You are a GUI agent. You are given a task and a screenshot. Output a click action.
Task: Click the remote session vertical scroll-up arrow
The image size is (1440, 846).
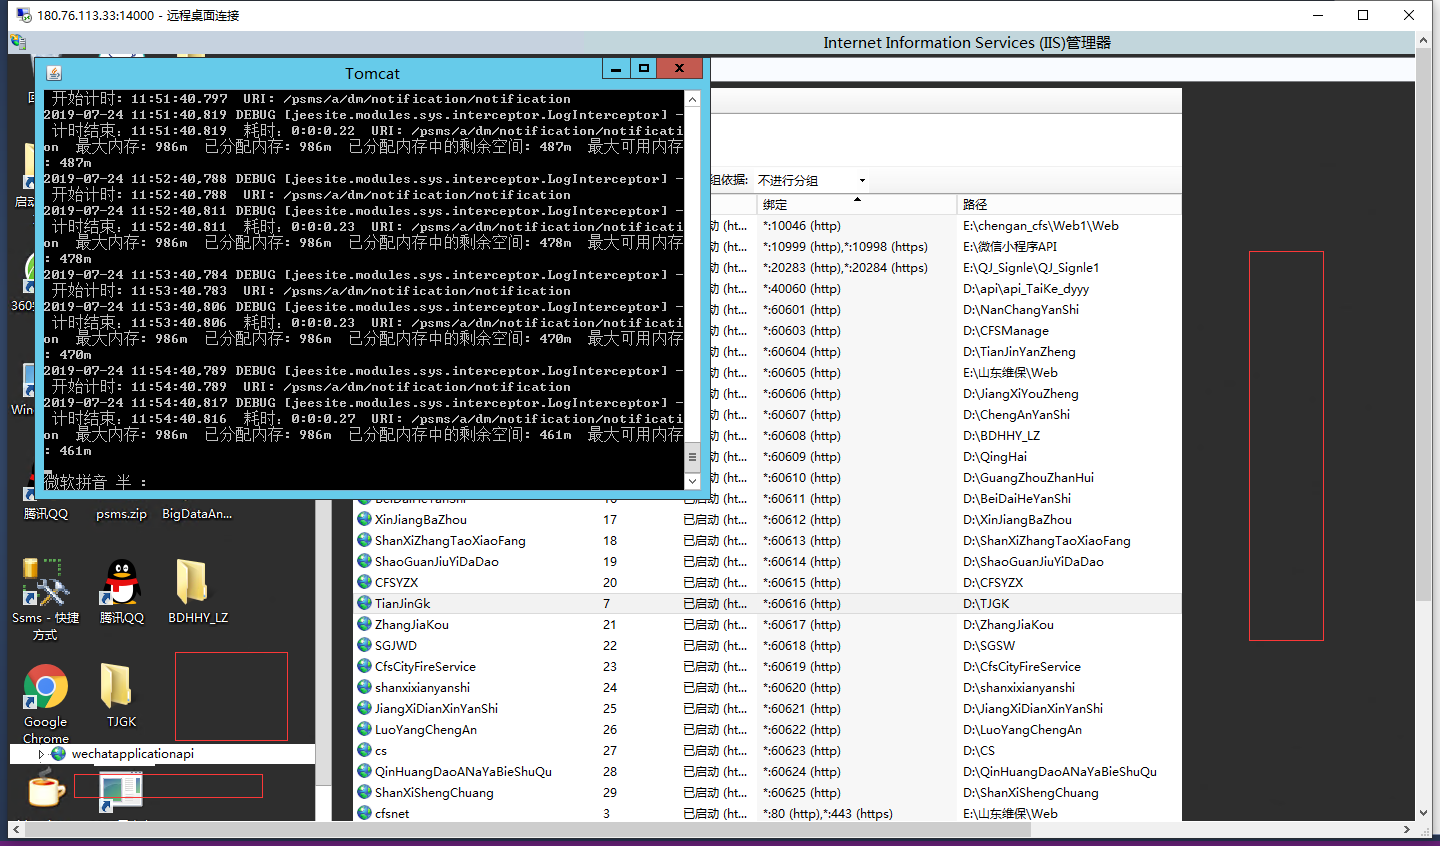(x=1424, y=40)
